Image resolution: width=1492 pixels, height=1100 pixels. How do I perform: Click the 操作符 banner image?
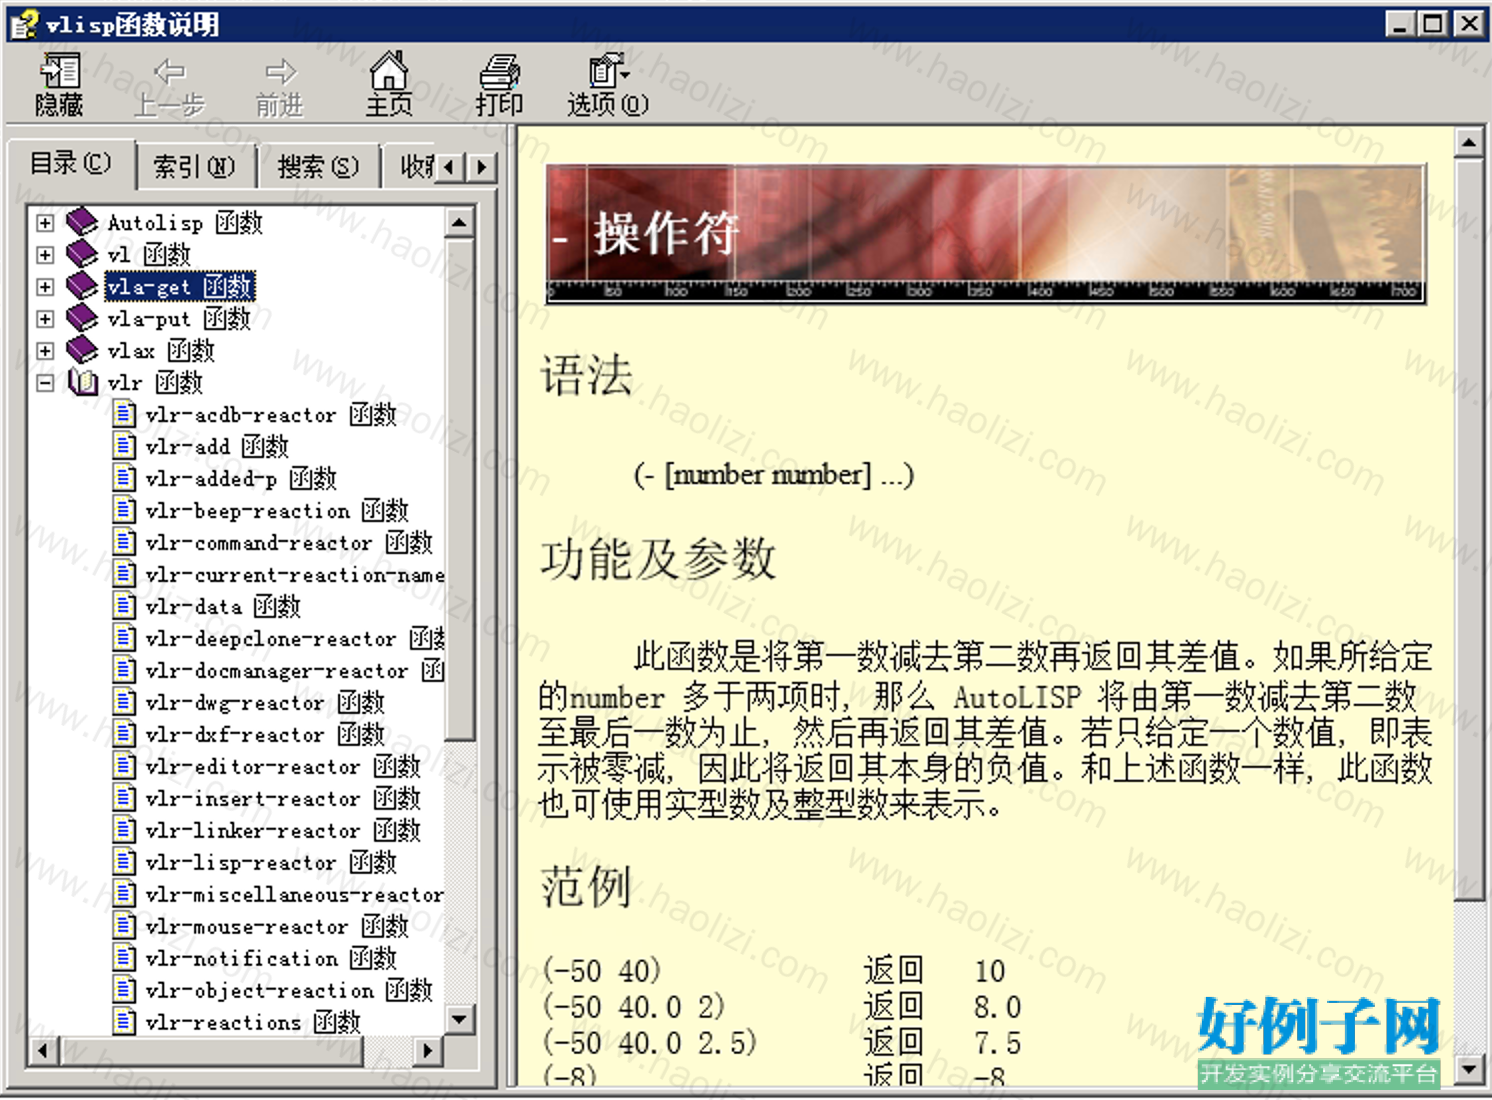pos(986,234)
